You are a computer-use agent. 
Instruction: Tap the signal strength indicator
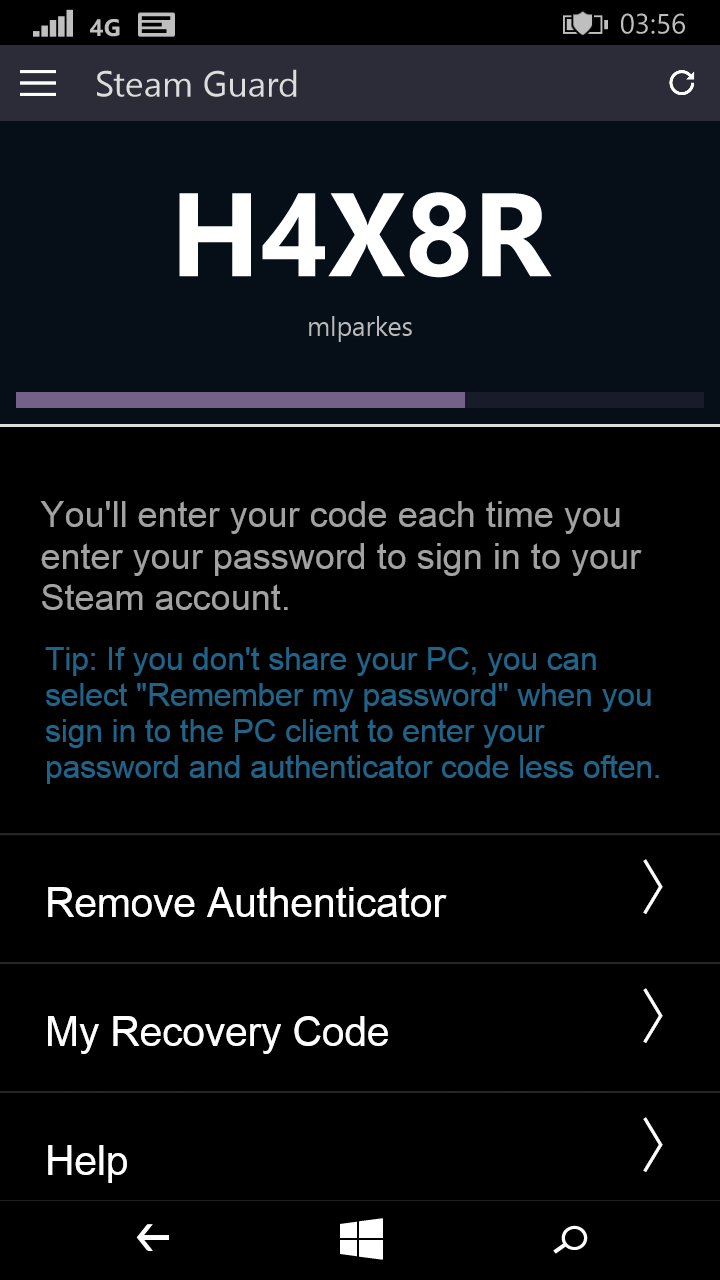53,24
